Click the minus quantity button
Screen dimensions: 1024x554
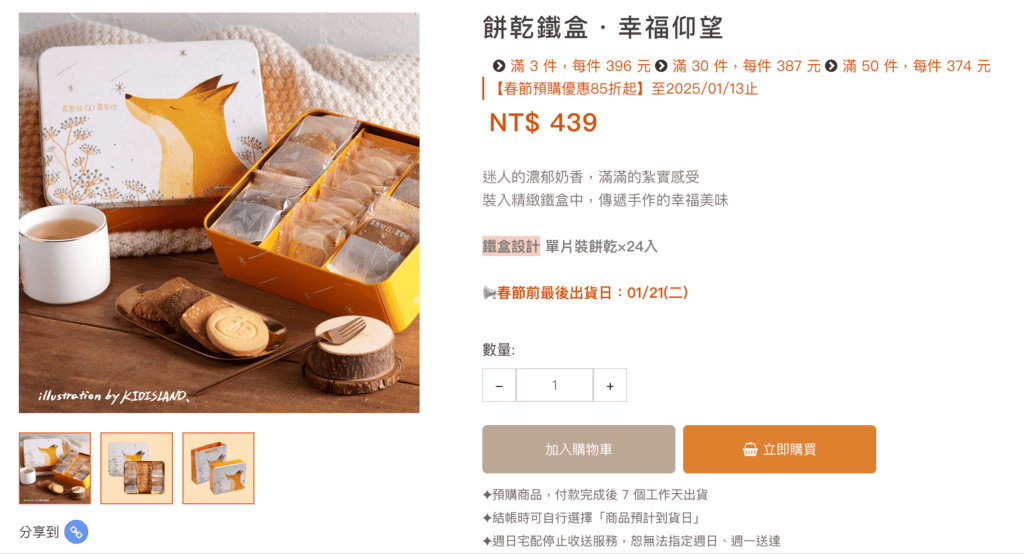[499, 385]
